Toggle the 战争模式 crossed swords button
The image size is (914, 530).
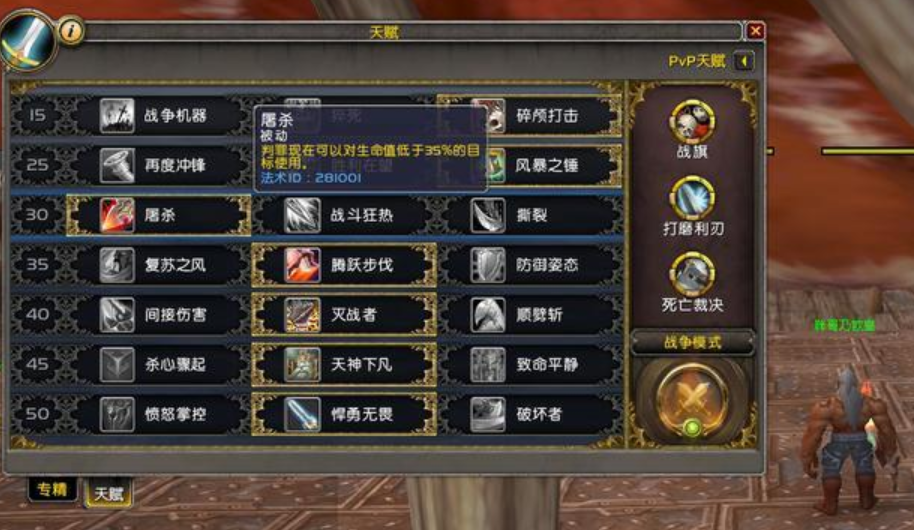[692, 400]
